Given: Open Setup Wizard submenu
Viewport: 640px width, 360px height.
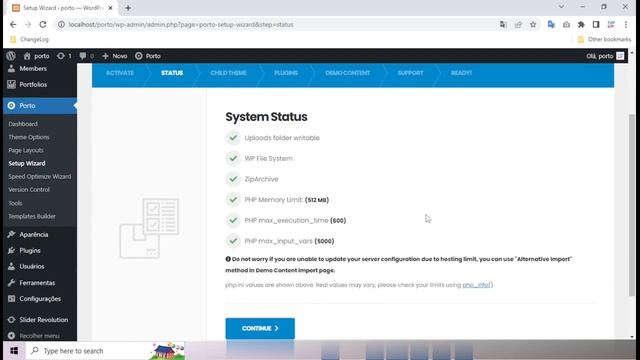Looking at the screenshot, I should pos(27,163).
